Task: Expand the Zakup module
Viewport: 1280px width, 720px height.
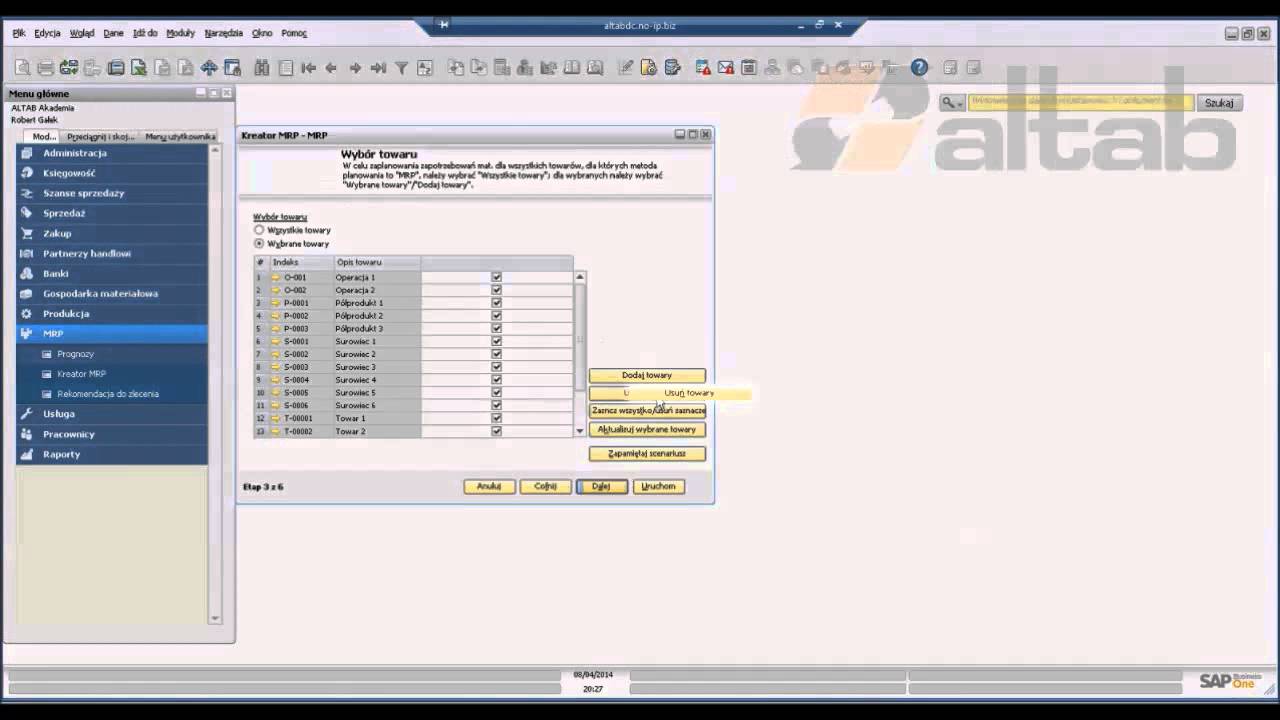Action: [112, 233]
